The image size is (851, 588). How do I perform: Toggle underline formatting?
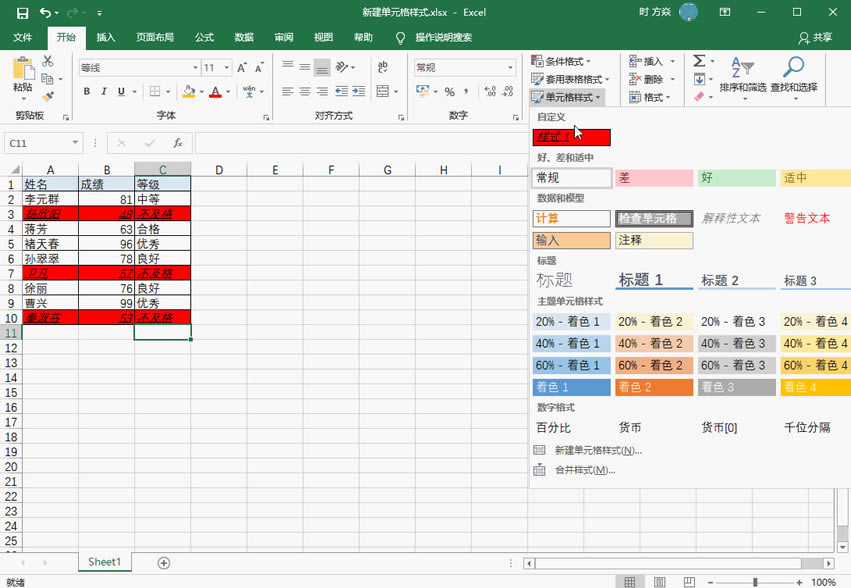point(120,91)
